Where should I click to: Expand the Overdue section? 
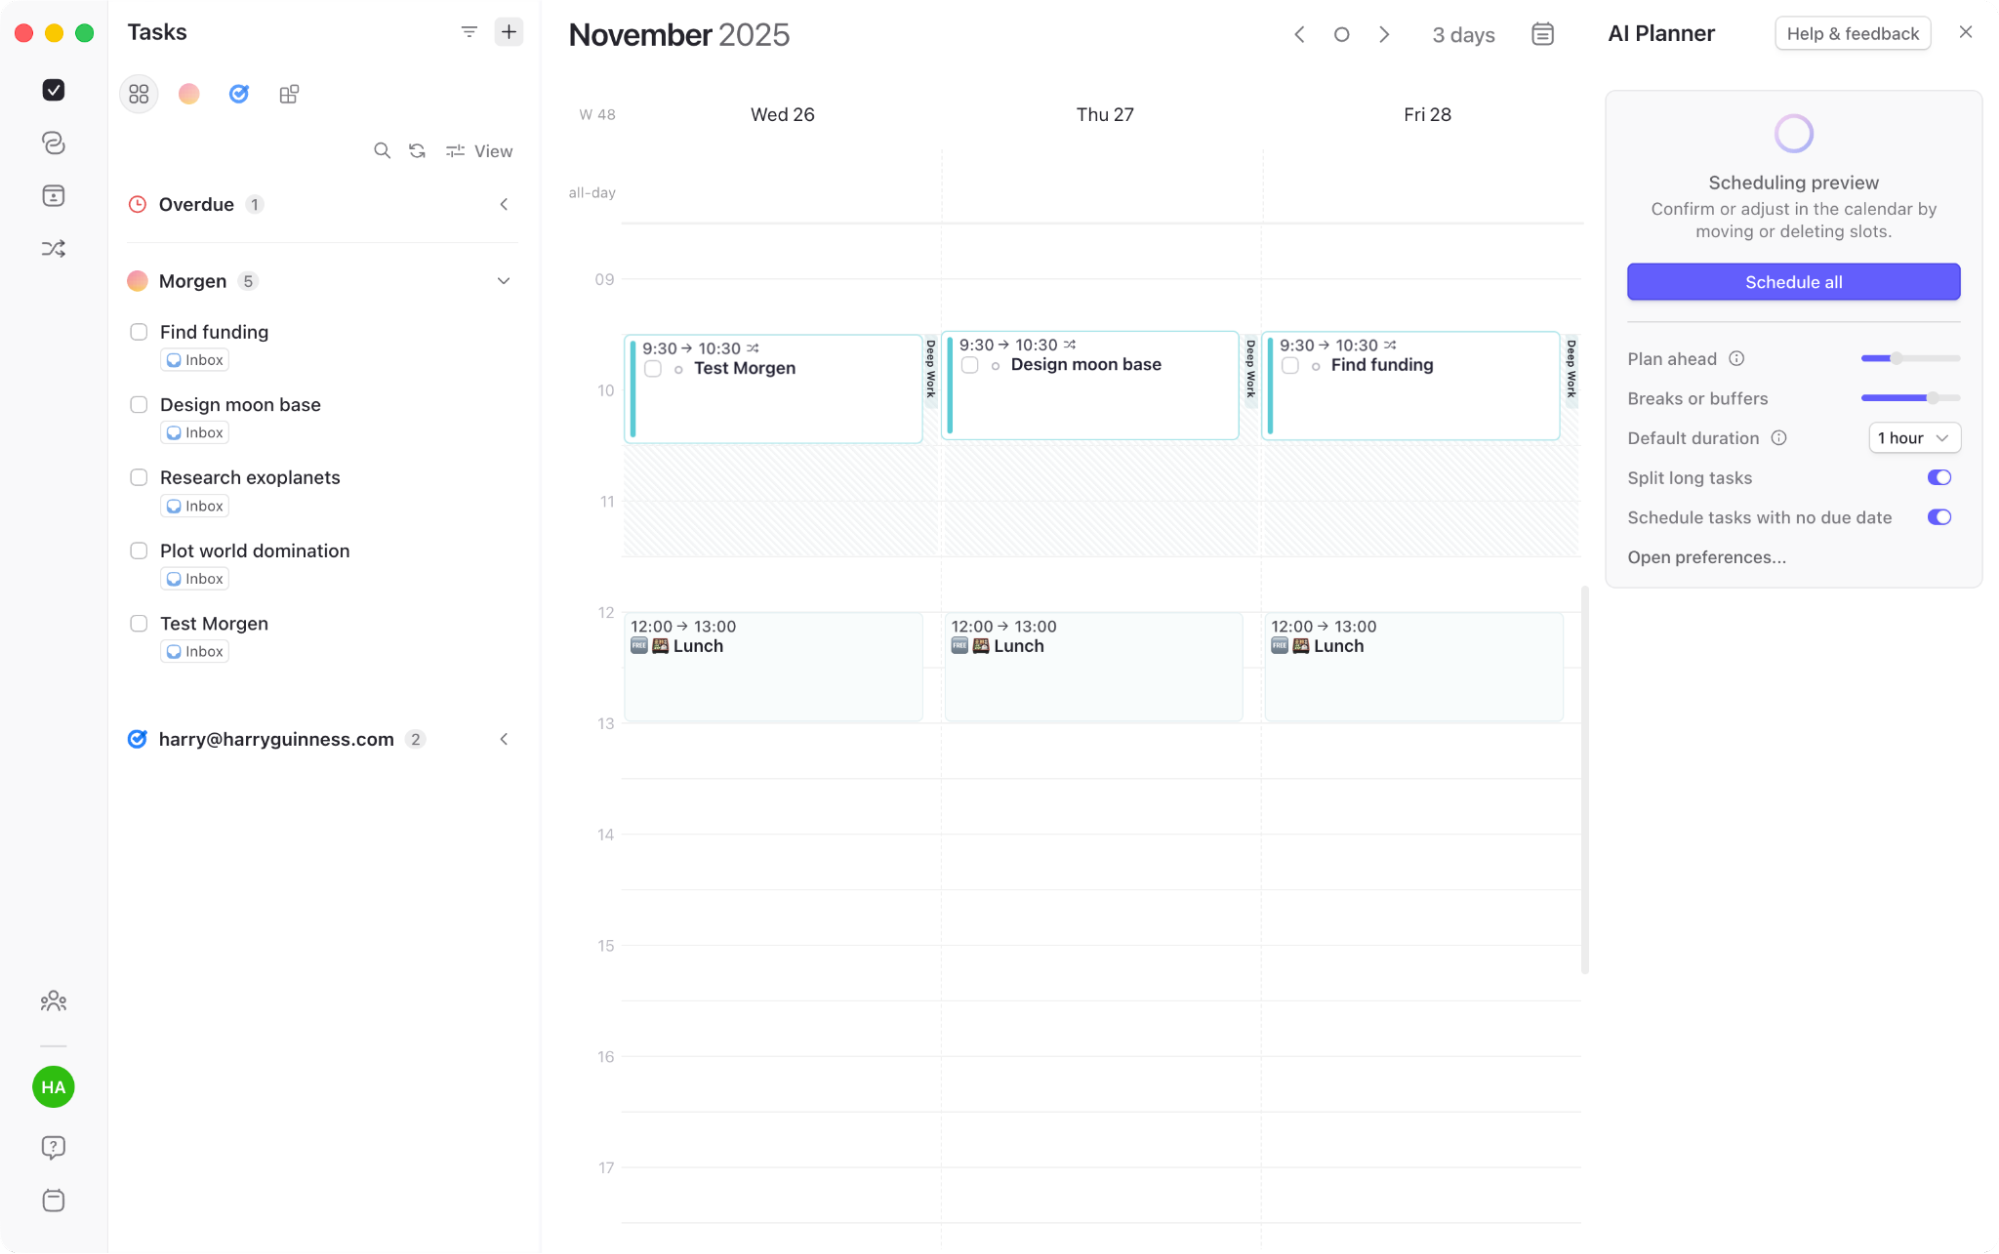click(504, 204)
